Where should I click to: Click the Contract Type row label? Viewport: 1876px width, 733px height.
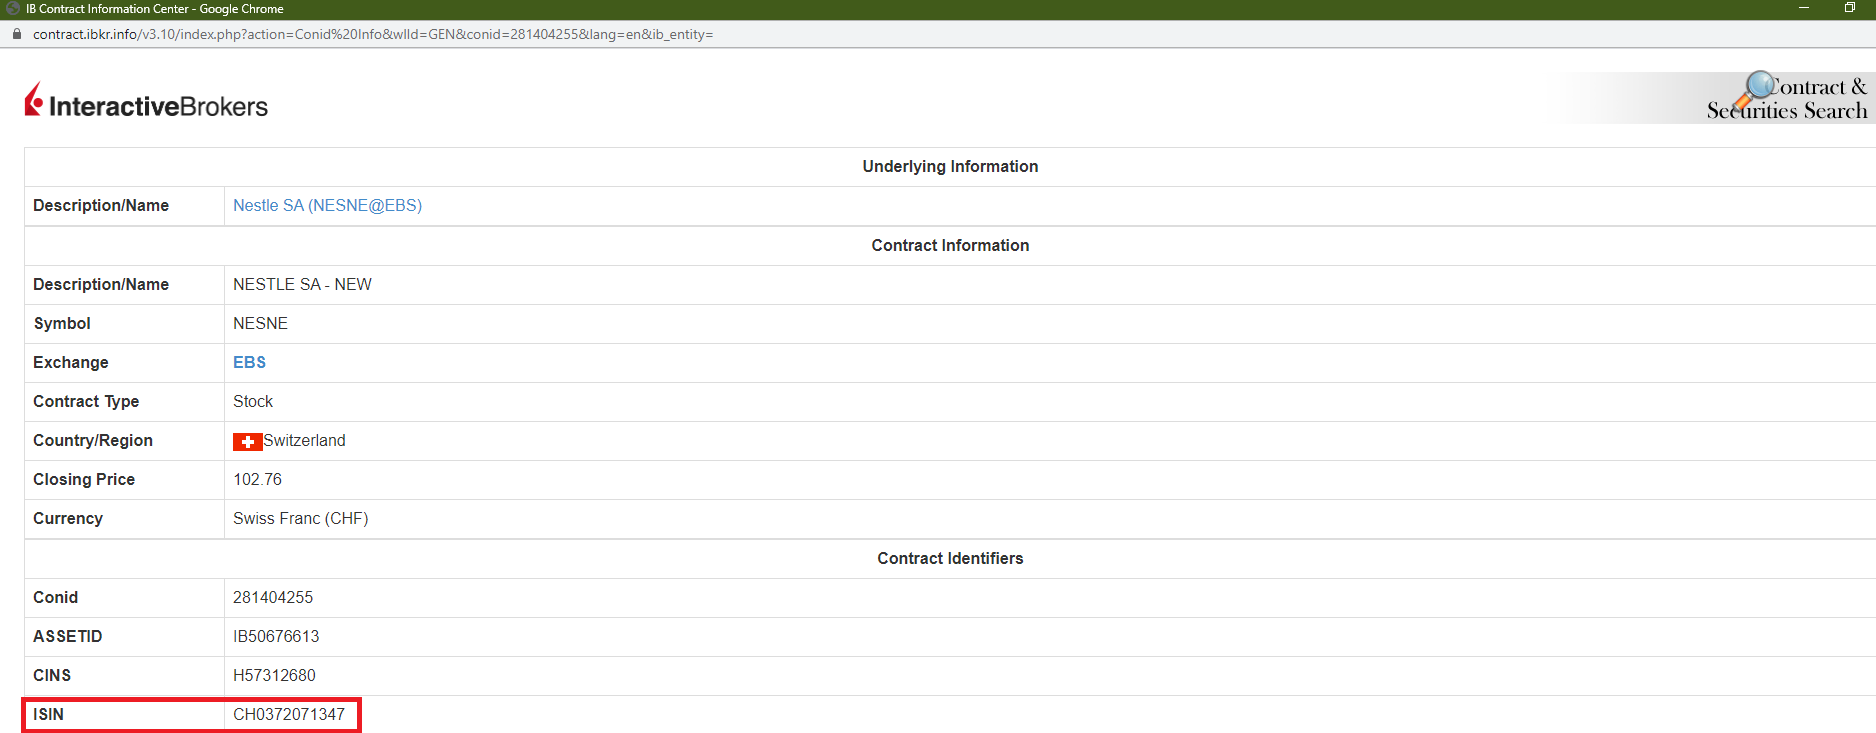pos(86,401)
